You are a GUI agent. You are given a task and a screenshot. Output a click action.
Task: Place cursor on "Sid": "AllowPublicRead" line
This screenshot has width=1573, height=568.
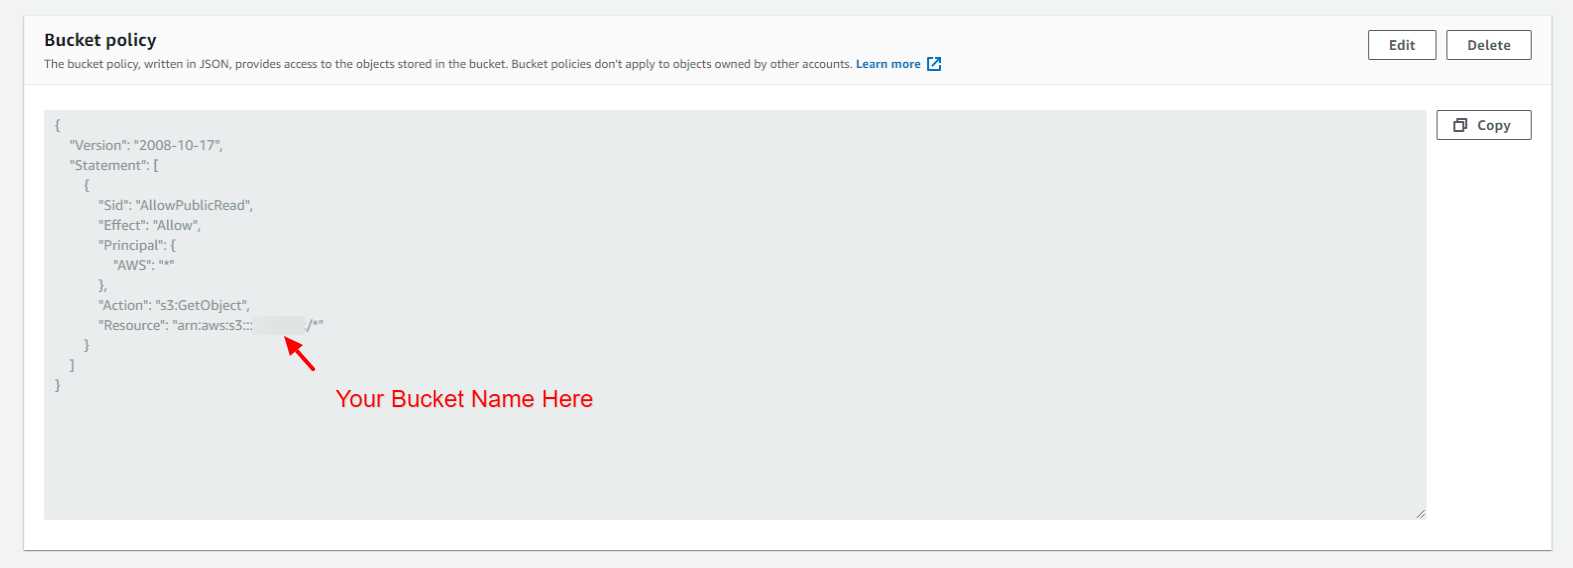click(175, 205)
